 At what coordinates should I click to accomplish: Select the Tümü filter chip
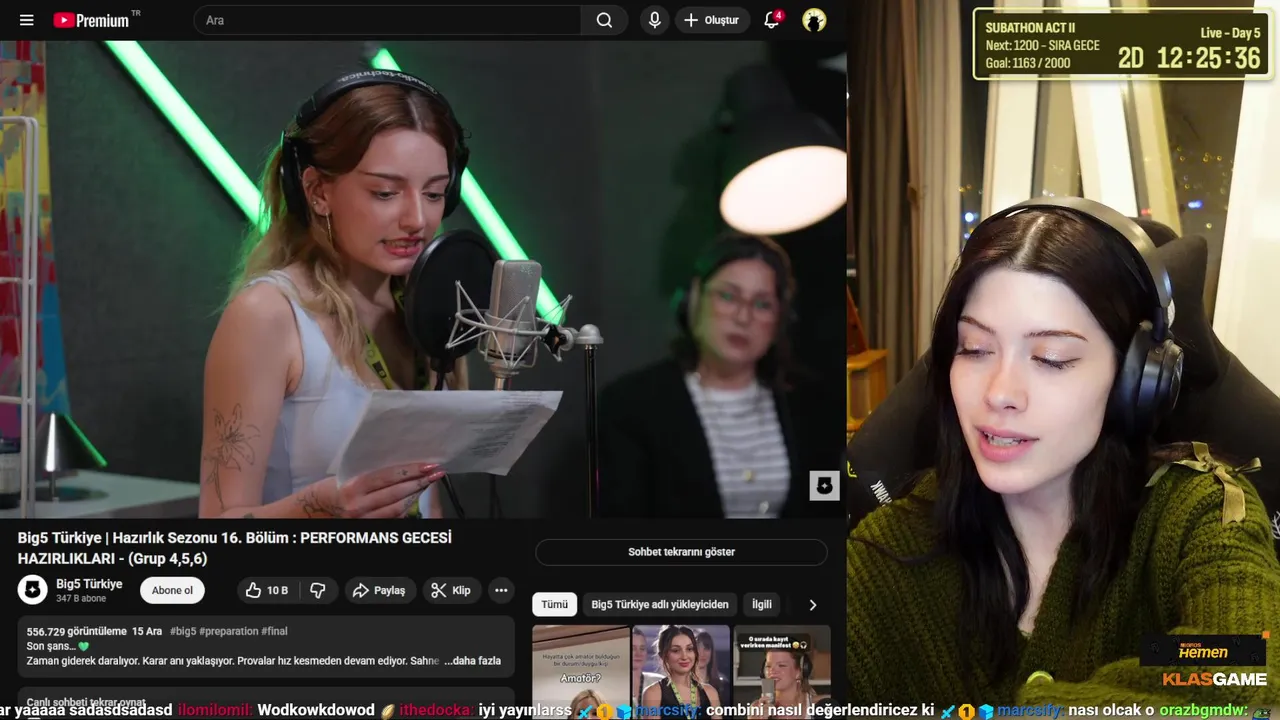[x=554, y=604]
